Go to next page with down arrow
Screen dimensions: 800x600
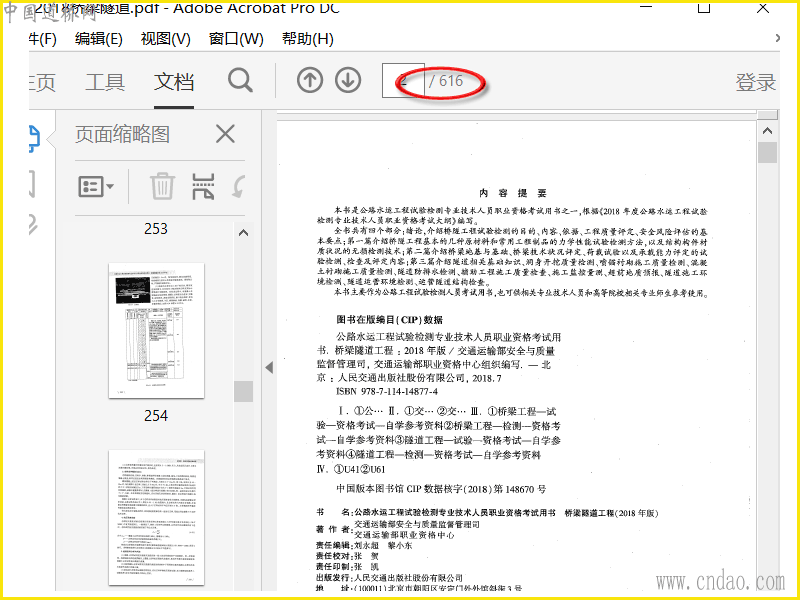coord(348,81)
